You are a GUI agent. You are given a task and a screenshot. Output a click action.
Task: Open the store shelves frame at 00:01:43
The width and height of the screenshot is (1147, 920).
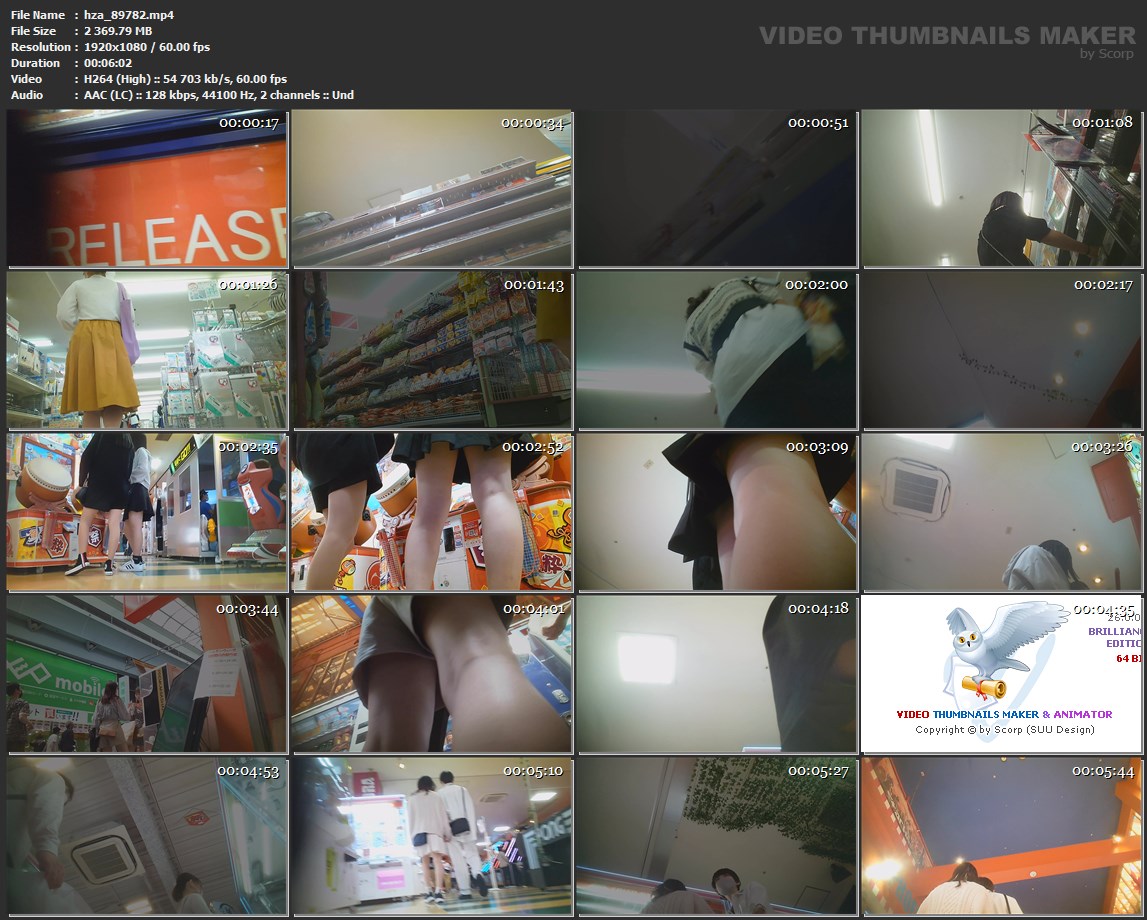tap(432, 350)
